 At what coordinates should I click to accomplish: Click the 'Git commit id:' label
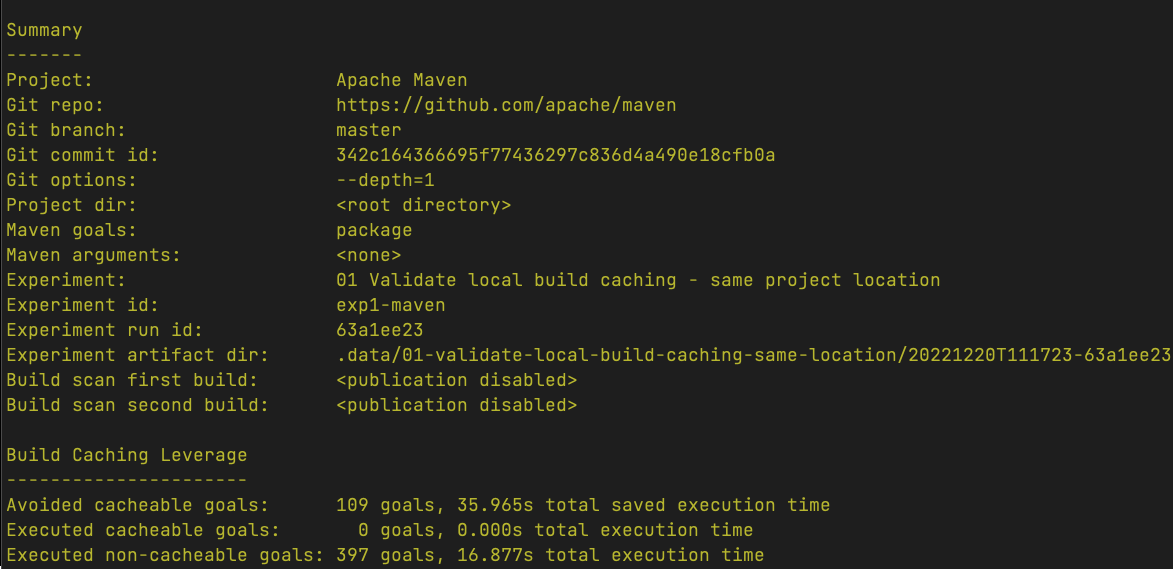pos(82,156)
